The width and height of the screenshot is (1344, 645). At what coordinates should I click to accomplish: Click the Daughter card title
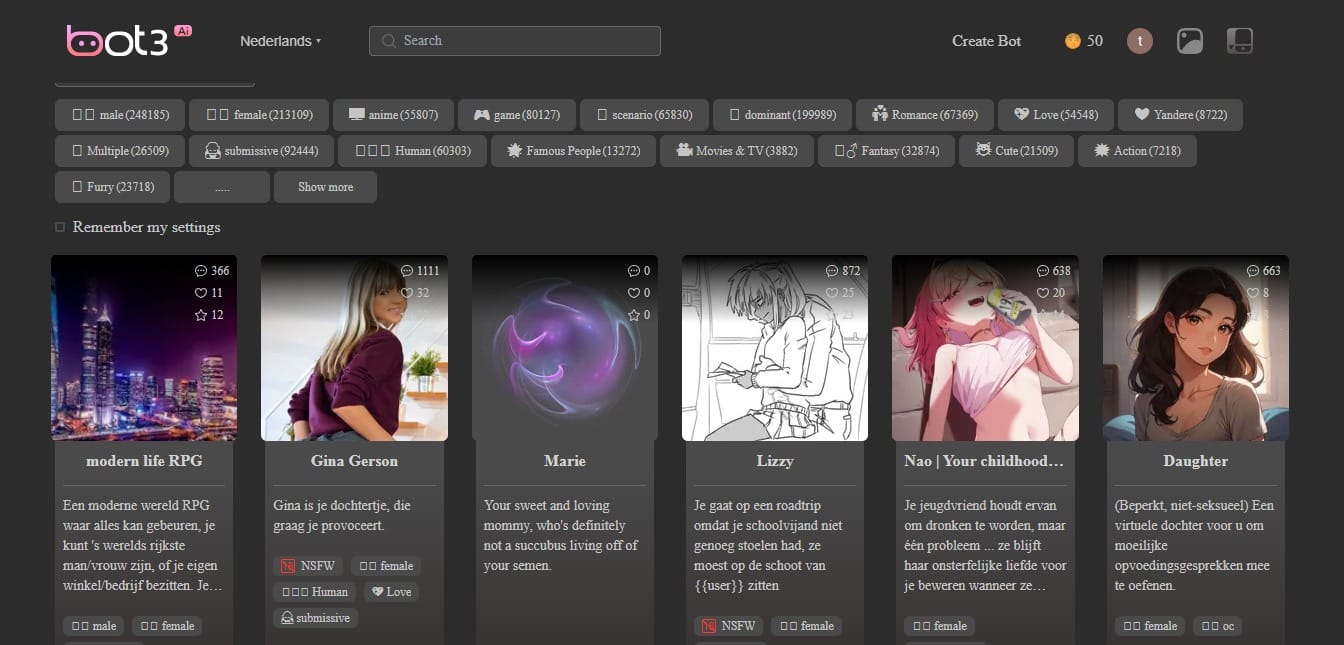[x=1196, y=461]
